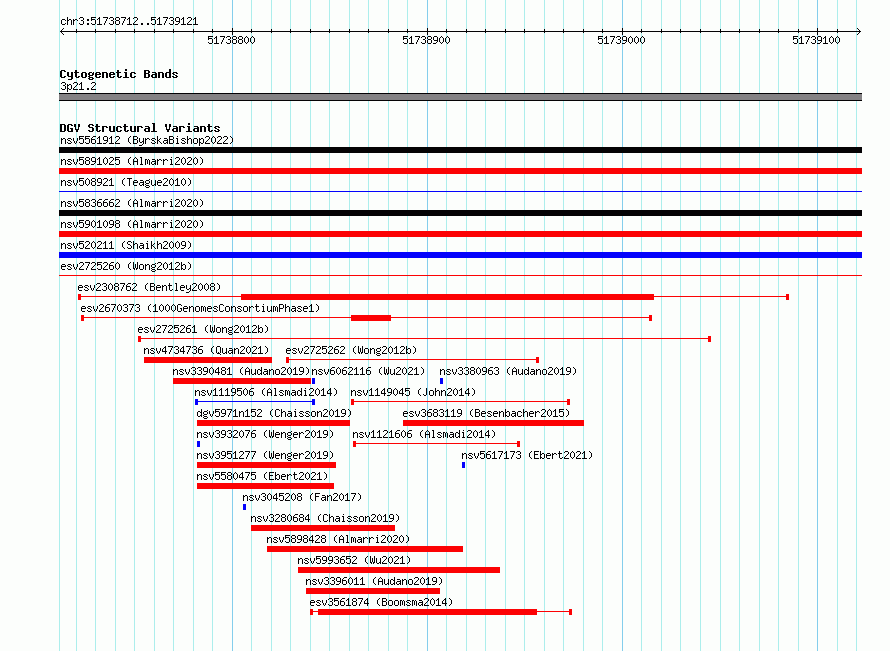Select the esv2725262 (Wong2012b) label
This screenshot has width=890, height=651.
pos(351,350)
